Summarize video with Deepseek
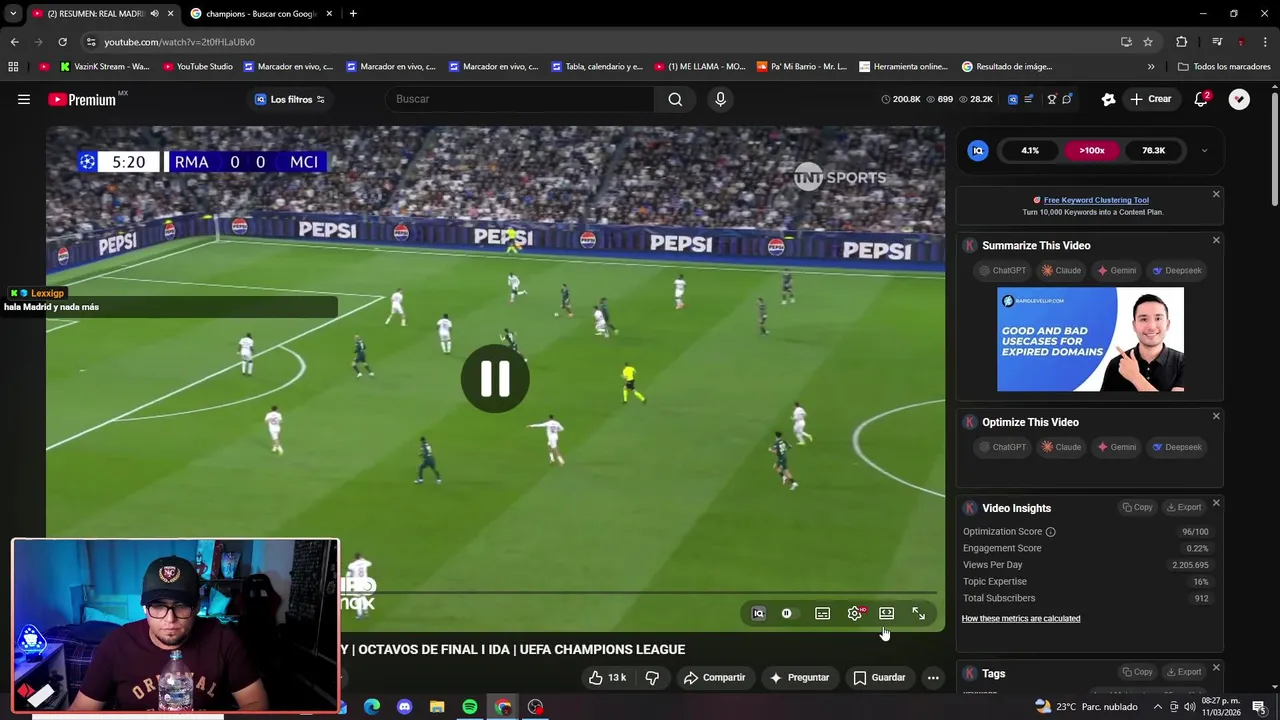The width and height of the screenshot is (1280, 720). (x=1177, y=270)
